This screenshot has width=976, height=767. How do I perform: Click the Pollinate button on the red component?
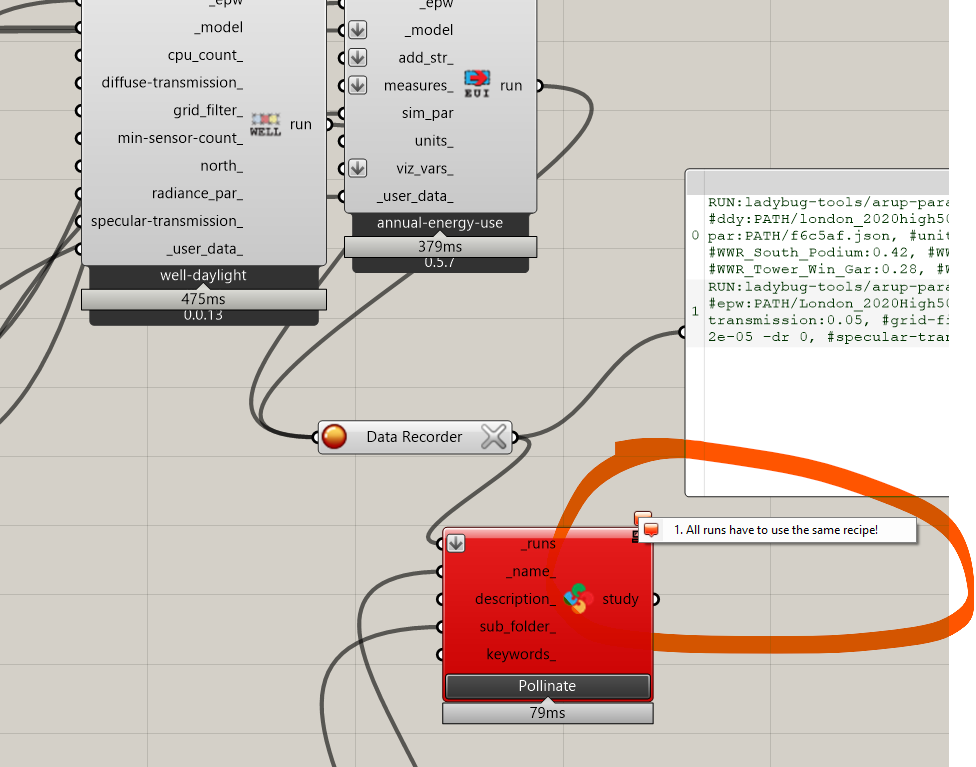(x=548, y=686)
